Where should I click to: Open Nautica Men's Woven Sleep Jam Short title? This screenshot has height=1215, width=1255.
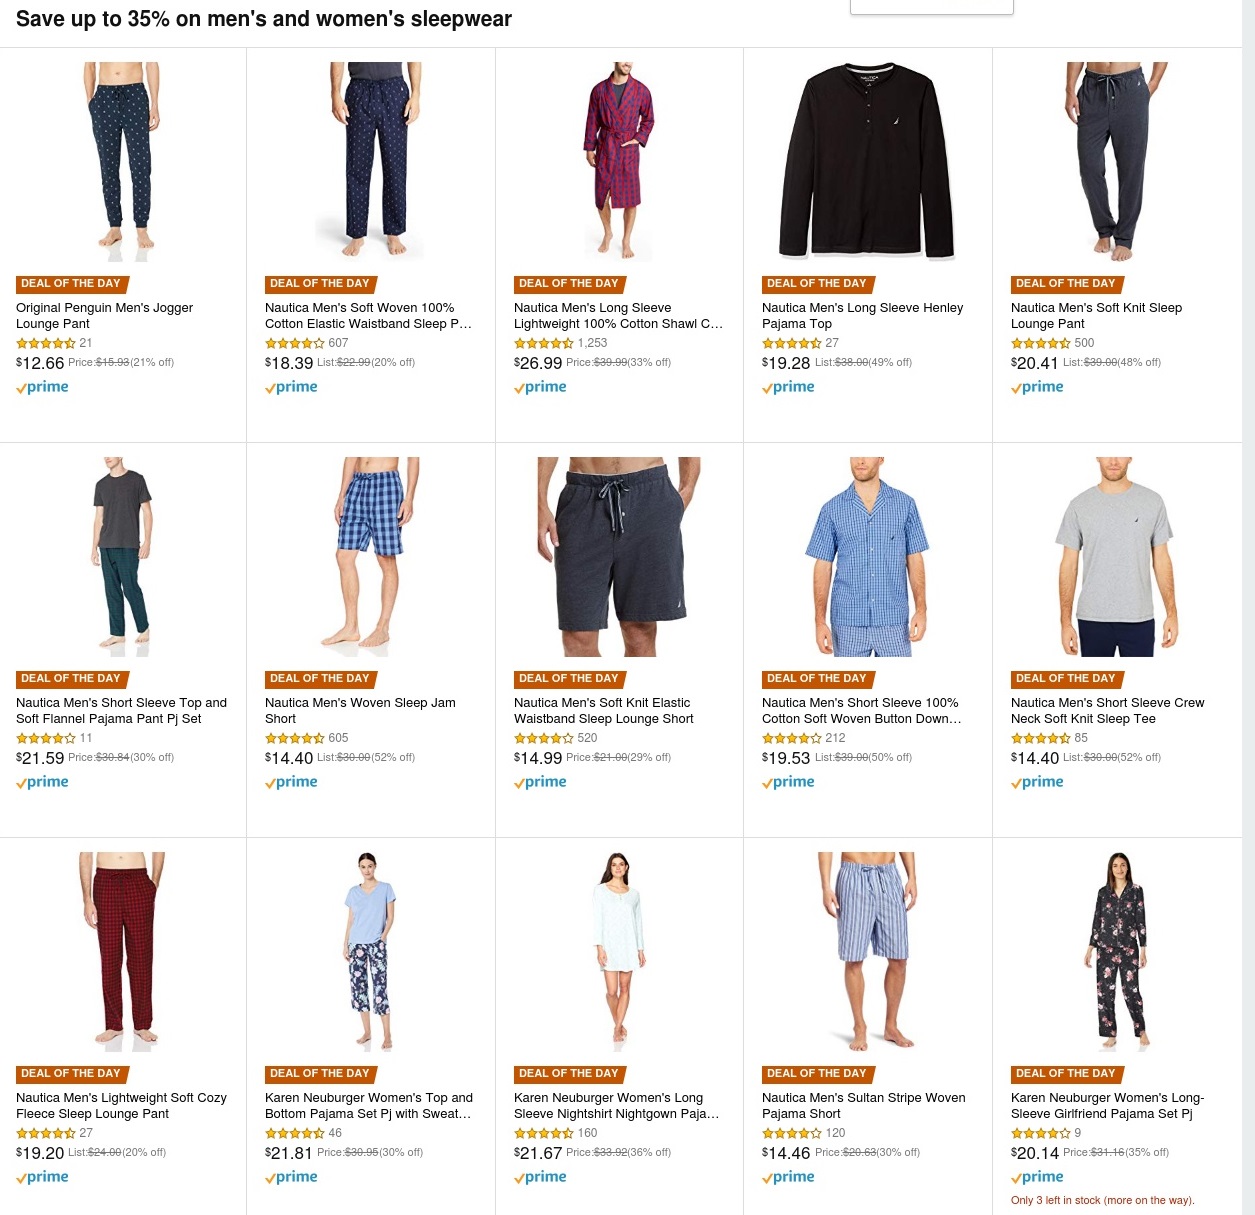click(360, 710)
